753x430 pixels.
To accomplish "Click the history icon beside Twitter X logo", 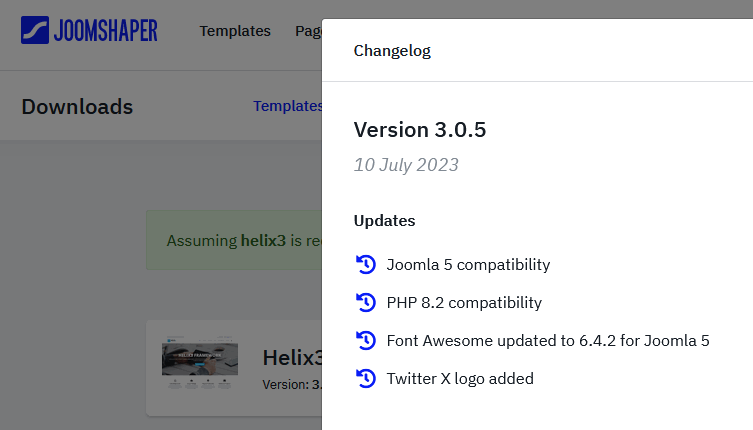I will pos(366,378).
